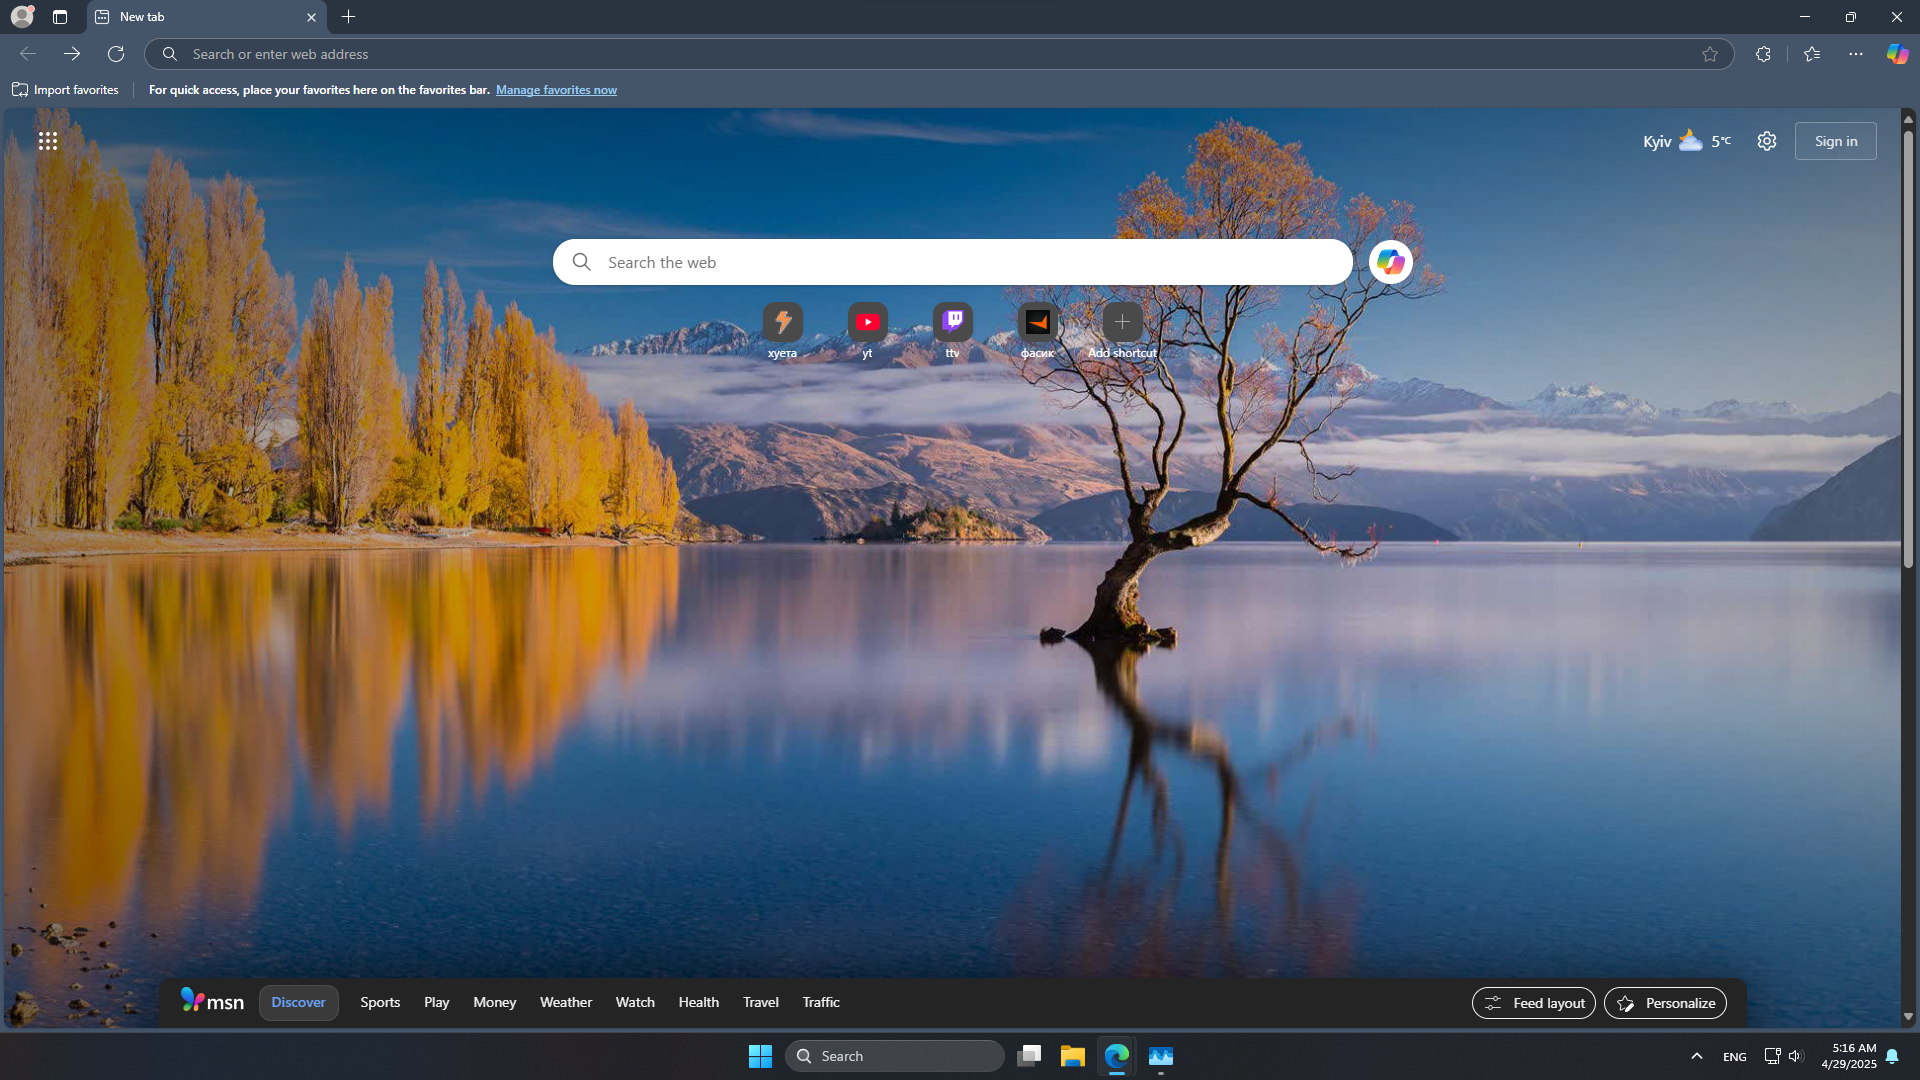Click the Add shortcut plus tile

click(x=1122, y=322)
